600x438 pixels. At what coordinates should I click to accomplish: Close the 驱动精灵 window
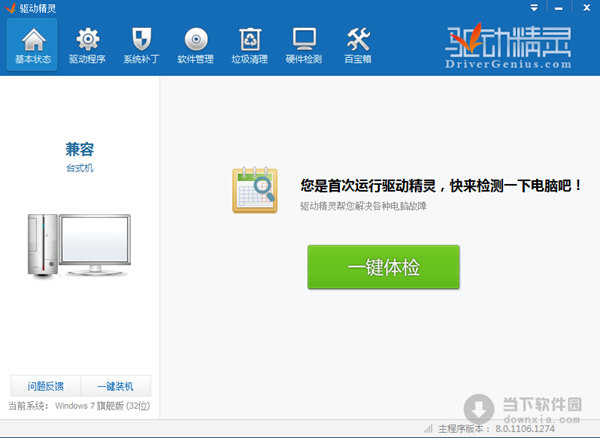(586, 7)
